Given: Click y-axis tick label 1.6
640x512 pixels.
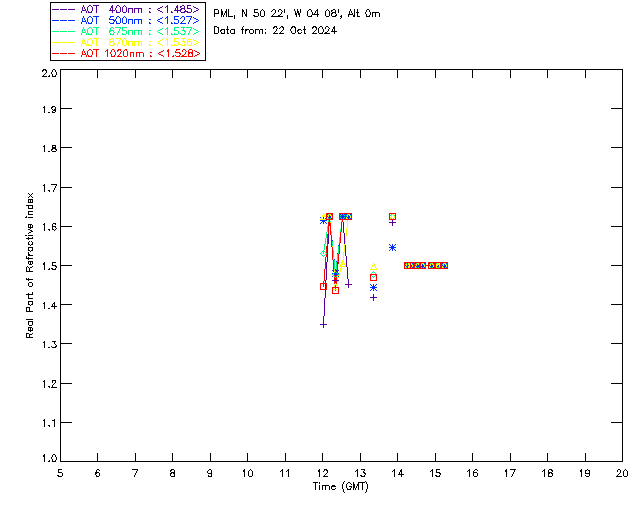Looking at the screenshot, I should [49, 227].
